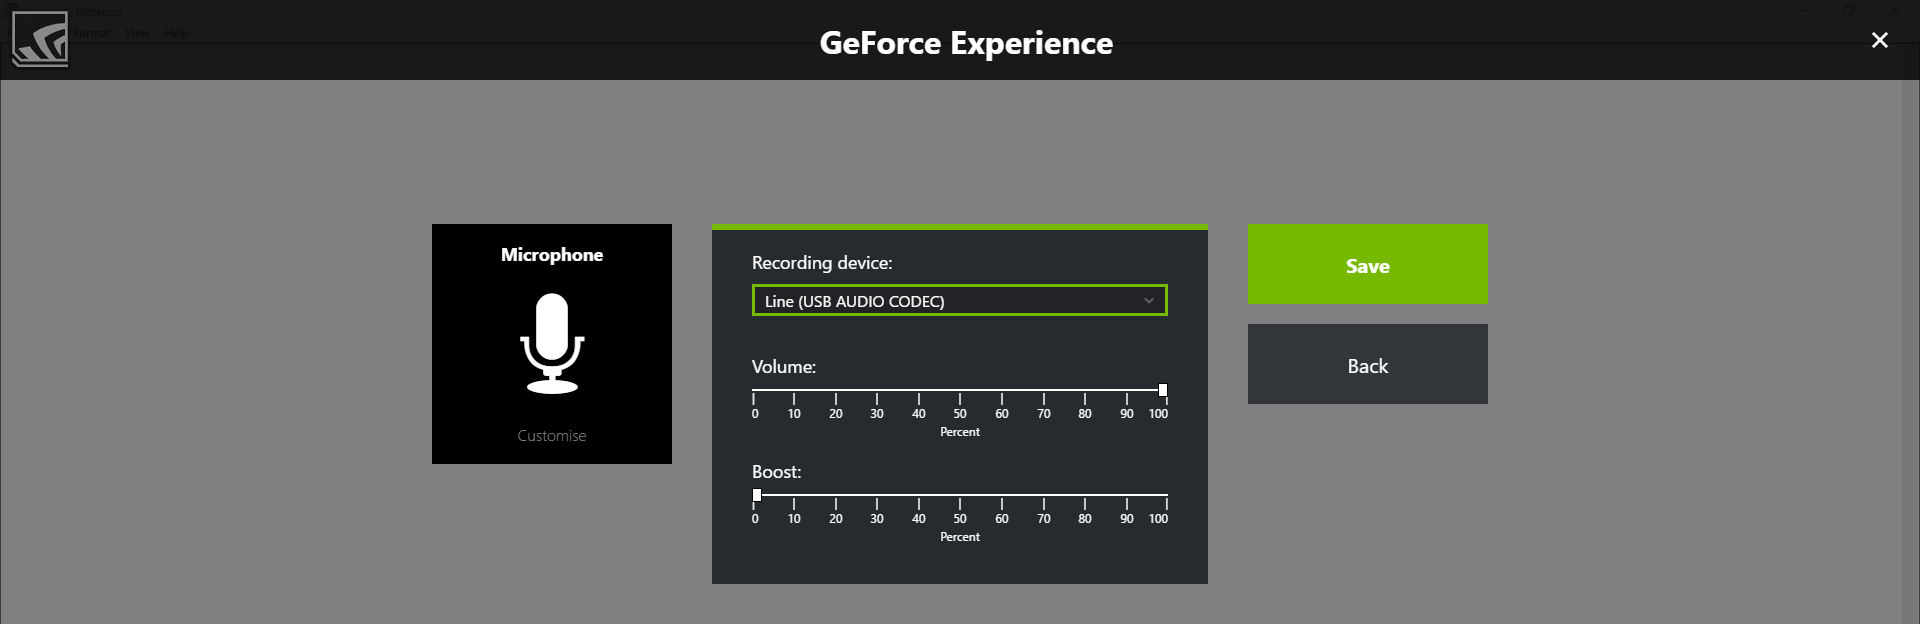Open the Microphone Customise tile
1920x624 pixels.
[552, 344]
